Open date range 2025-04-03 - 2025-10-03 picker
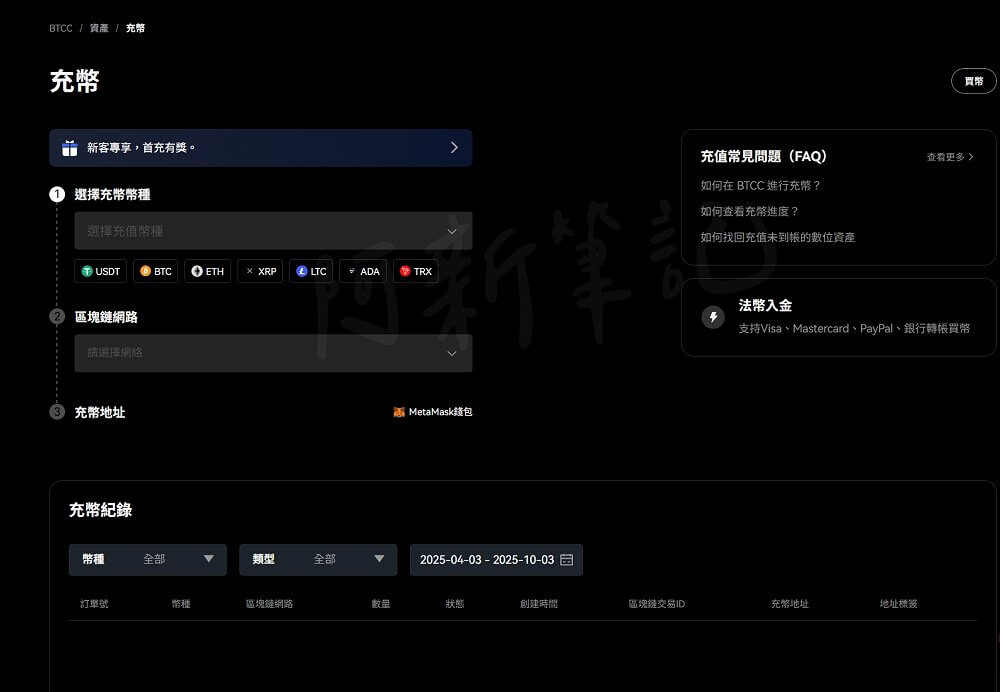This screenshot has width=1000, height=692. coord(496,559)
